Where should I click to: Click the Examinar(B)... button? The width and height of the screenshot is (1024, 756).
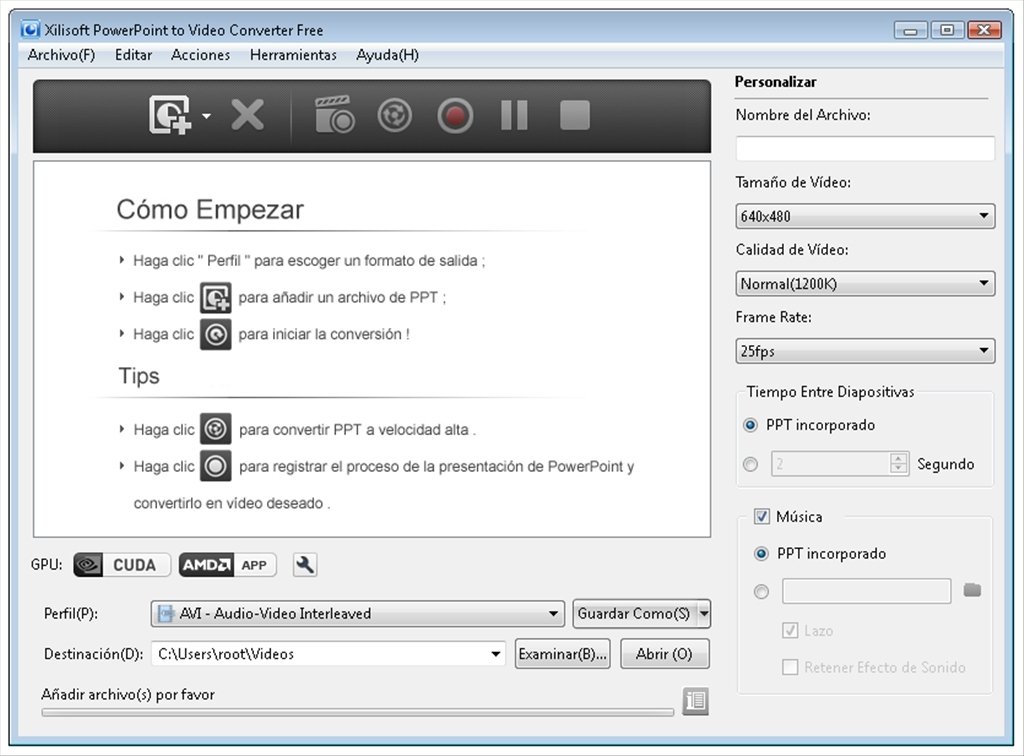click(x=562, y=654)
